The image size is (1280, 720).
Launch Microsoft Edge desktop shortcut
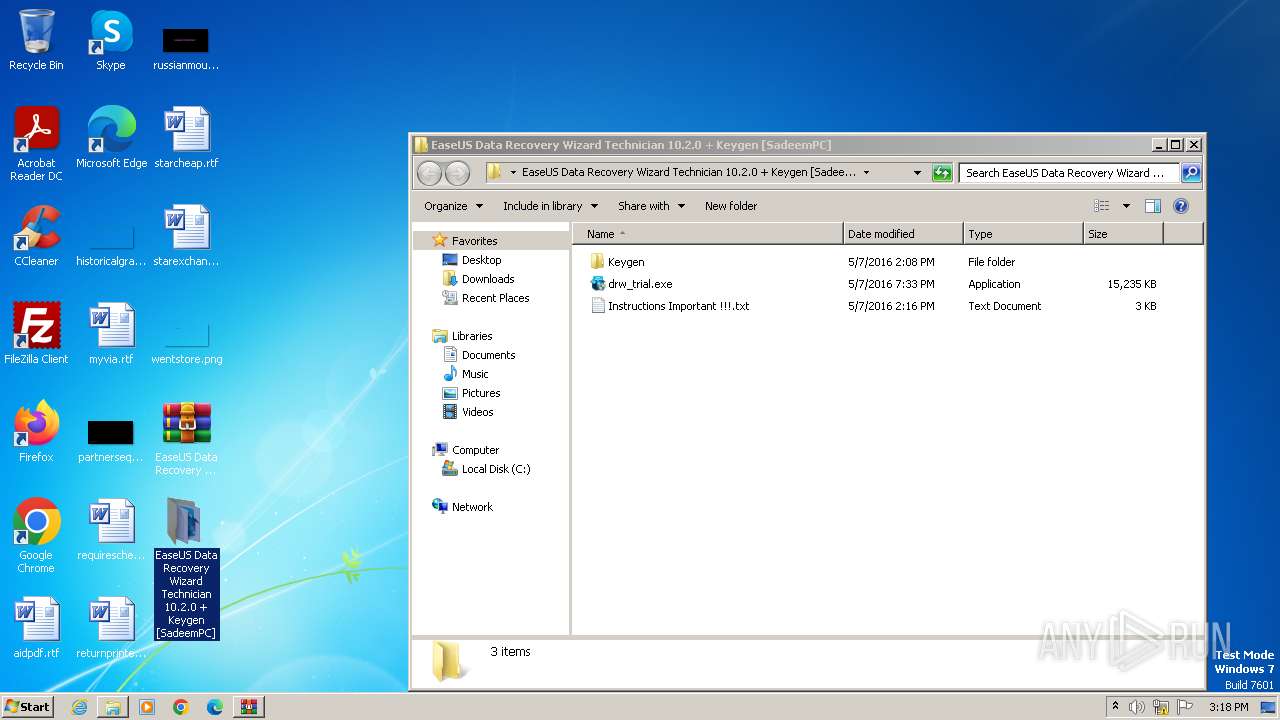click(111, 138)
